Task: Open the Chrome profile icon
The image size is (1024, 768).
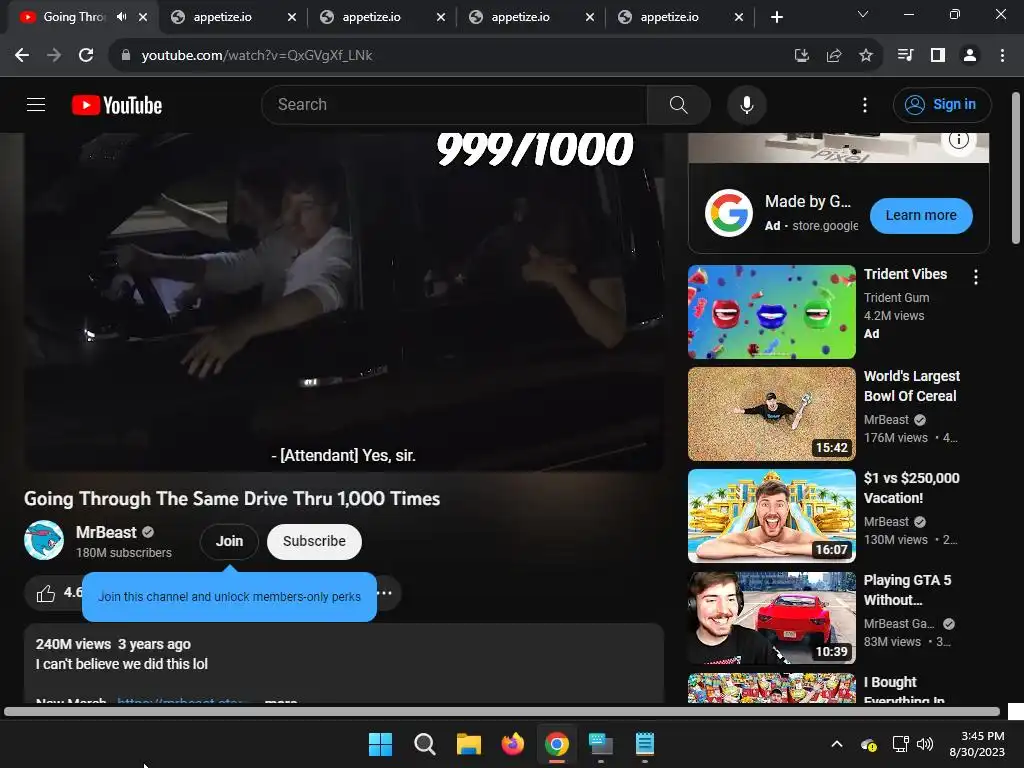Action: coord(970,56)
